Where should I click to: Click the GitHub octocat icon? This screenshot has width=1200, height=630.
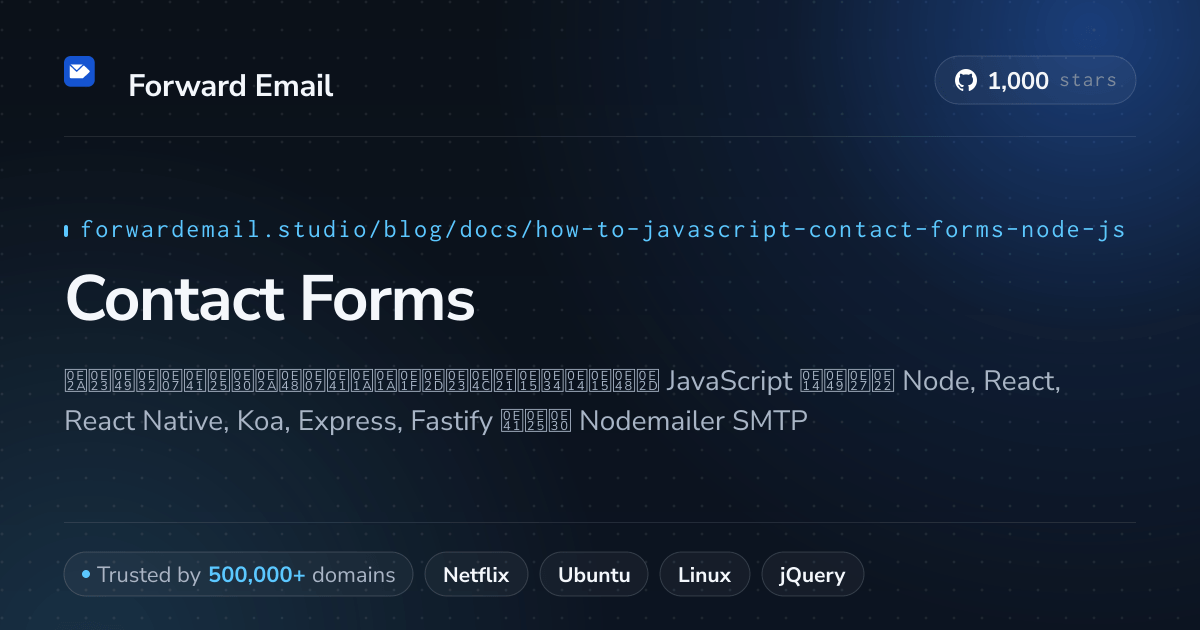(x=966, y=81)
